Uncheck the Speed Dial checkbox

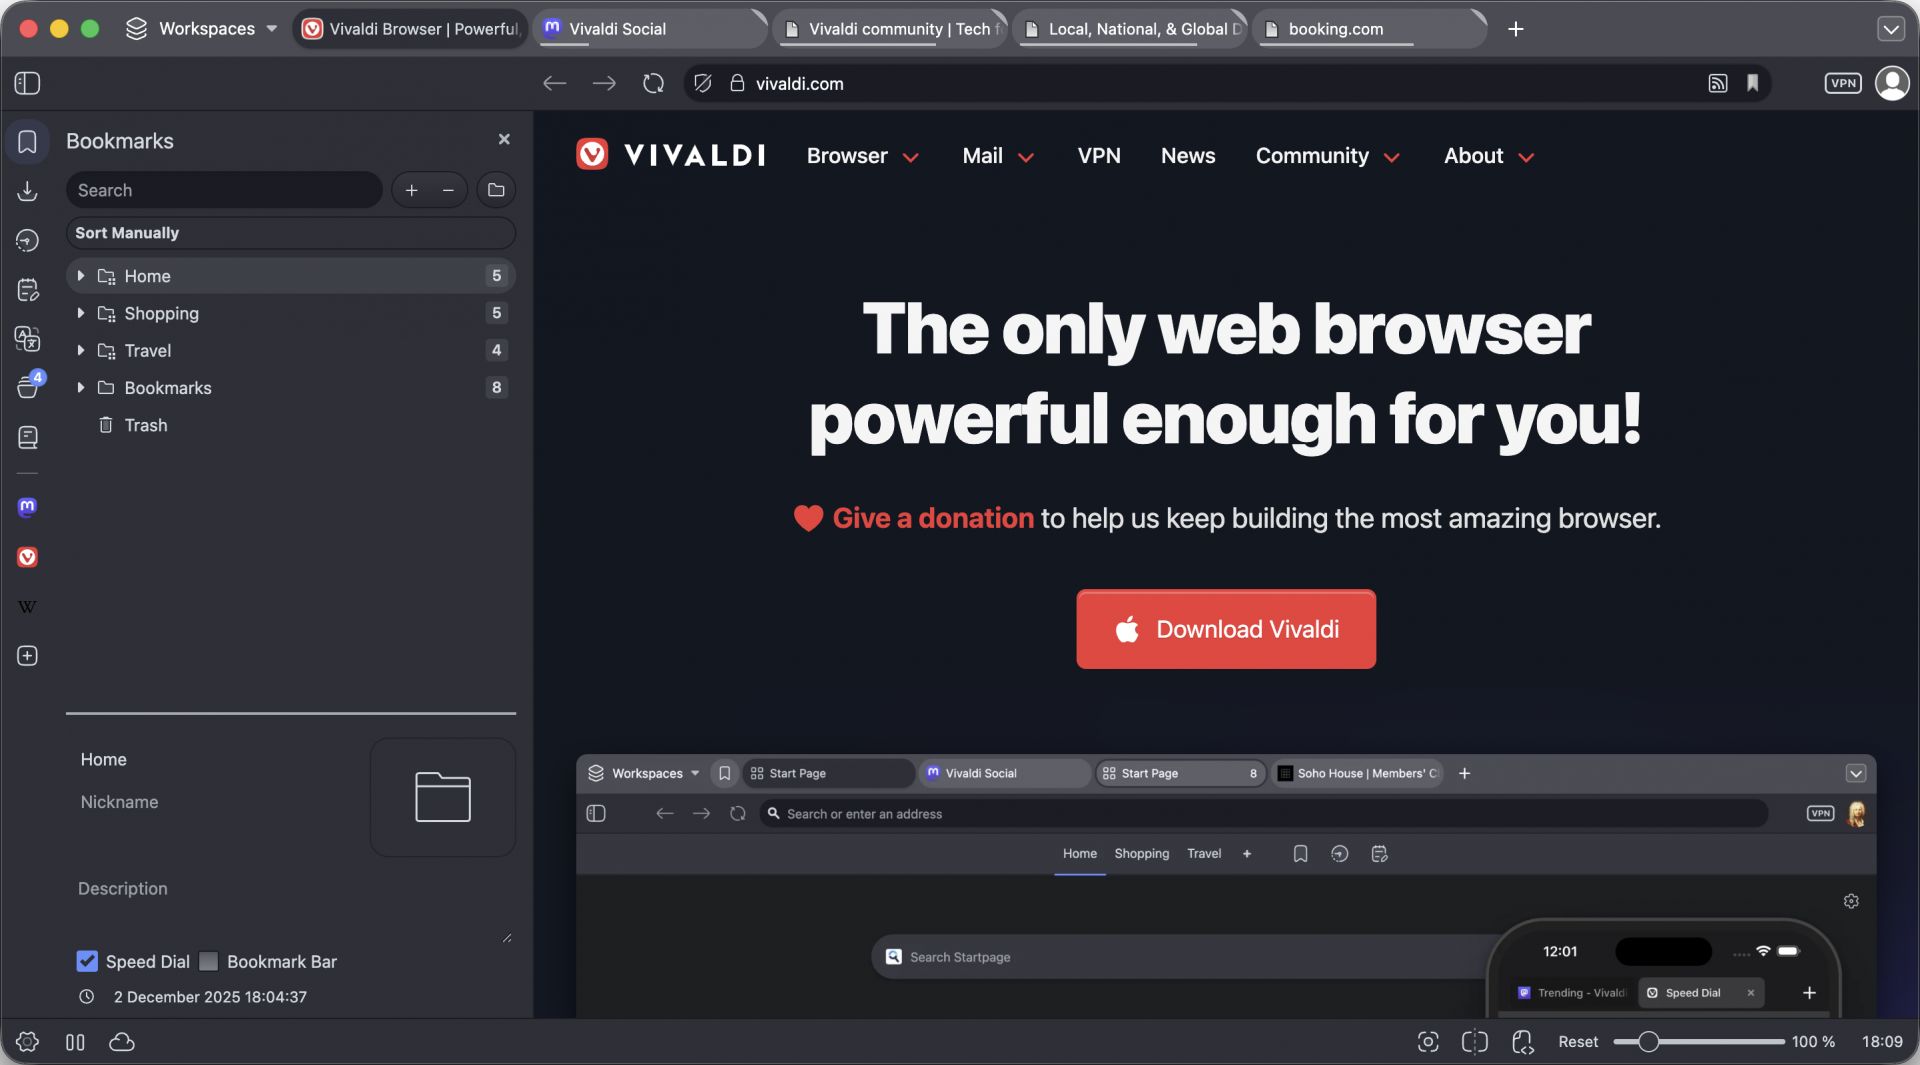[x=88, y=961]
